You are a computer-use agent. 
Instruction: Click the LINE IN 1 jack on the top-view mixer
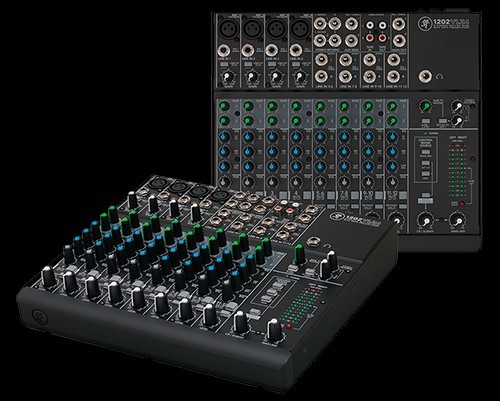coord(224,51)
